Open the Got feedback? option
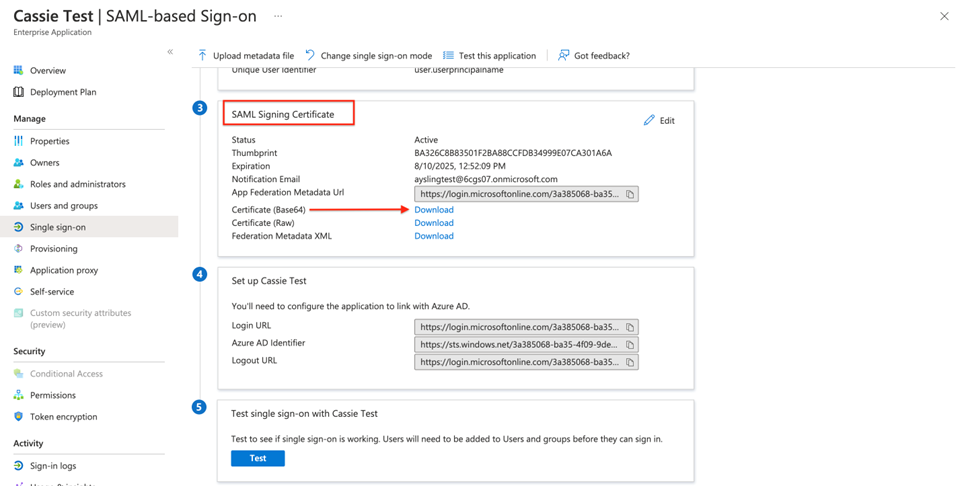 point(593,56)
